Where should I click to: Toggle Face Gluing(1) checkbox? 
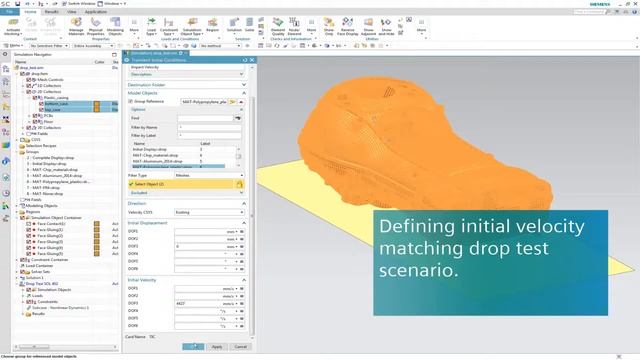coord(29,230)
